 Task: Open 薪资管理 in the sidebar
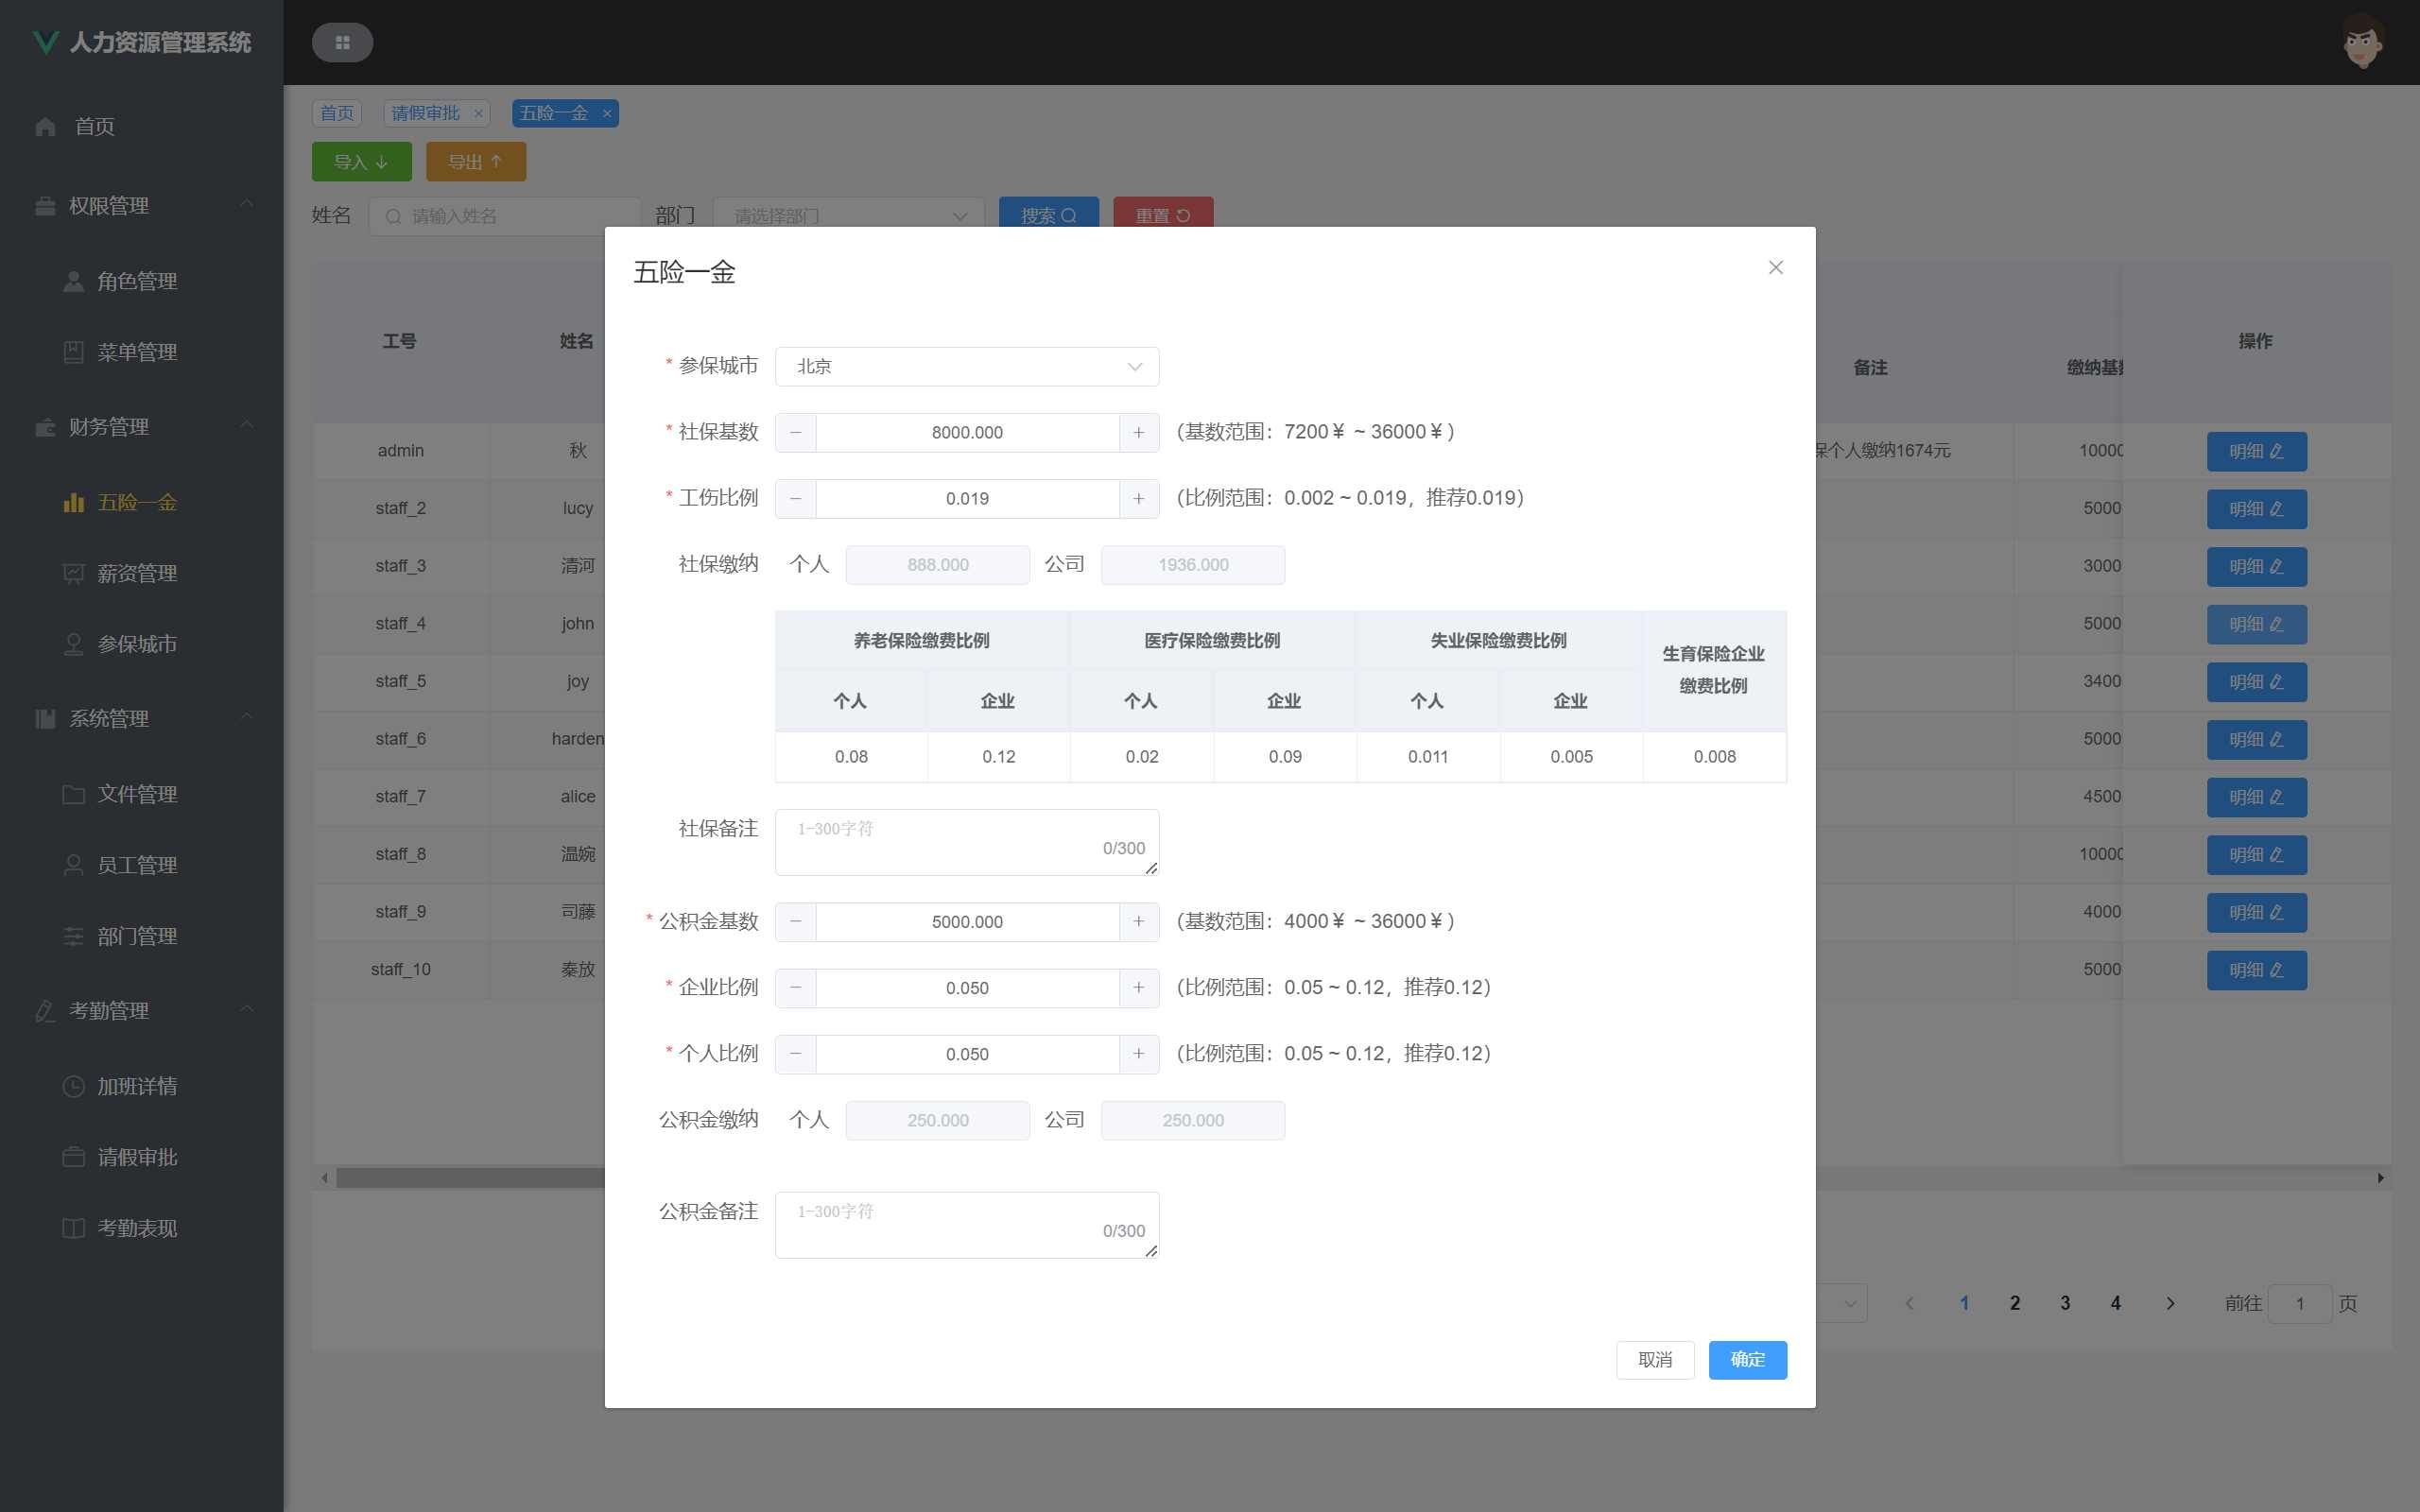(137, 574)
